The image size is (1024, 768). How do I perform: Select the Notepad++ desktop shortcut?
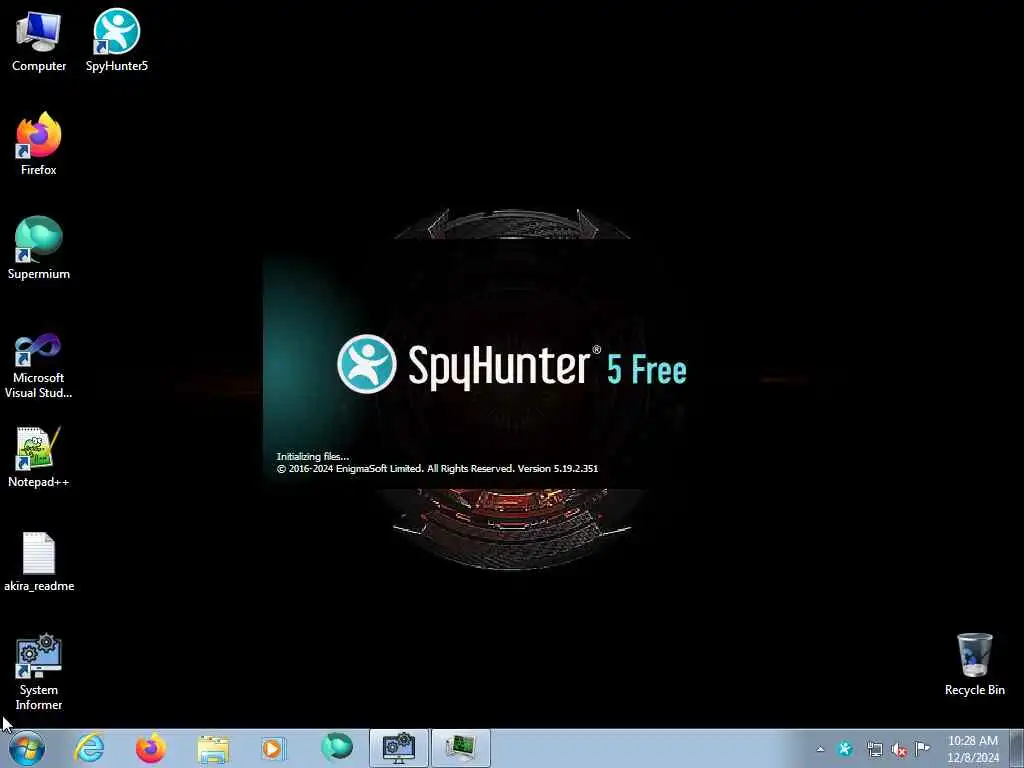tap(39, 457)
